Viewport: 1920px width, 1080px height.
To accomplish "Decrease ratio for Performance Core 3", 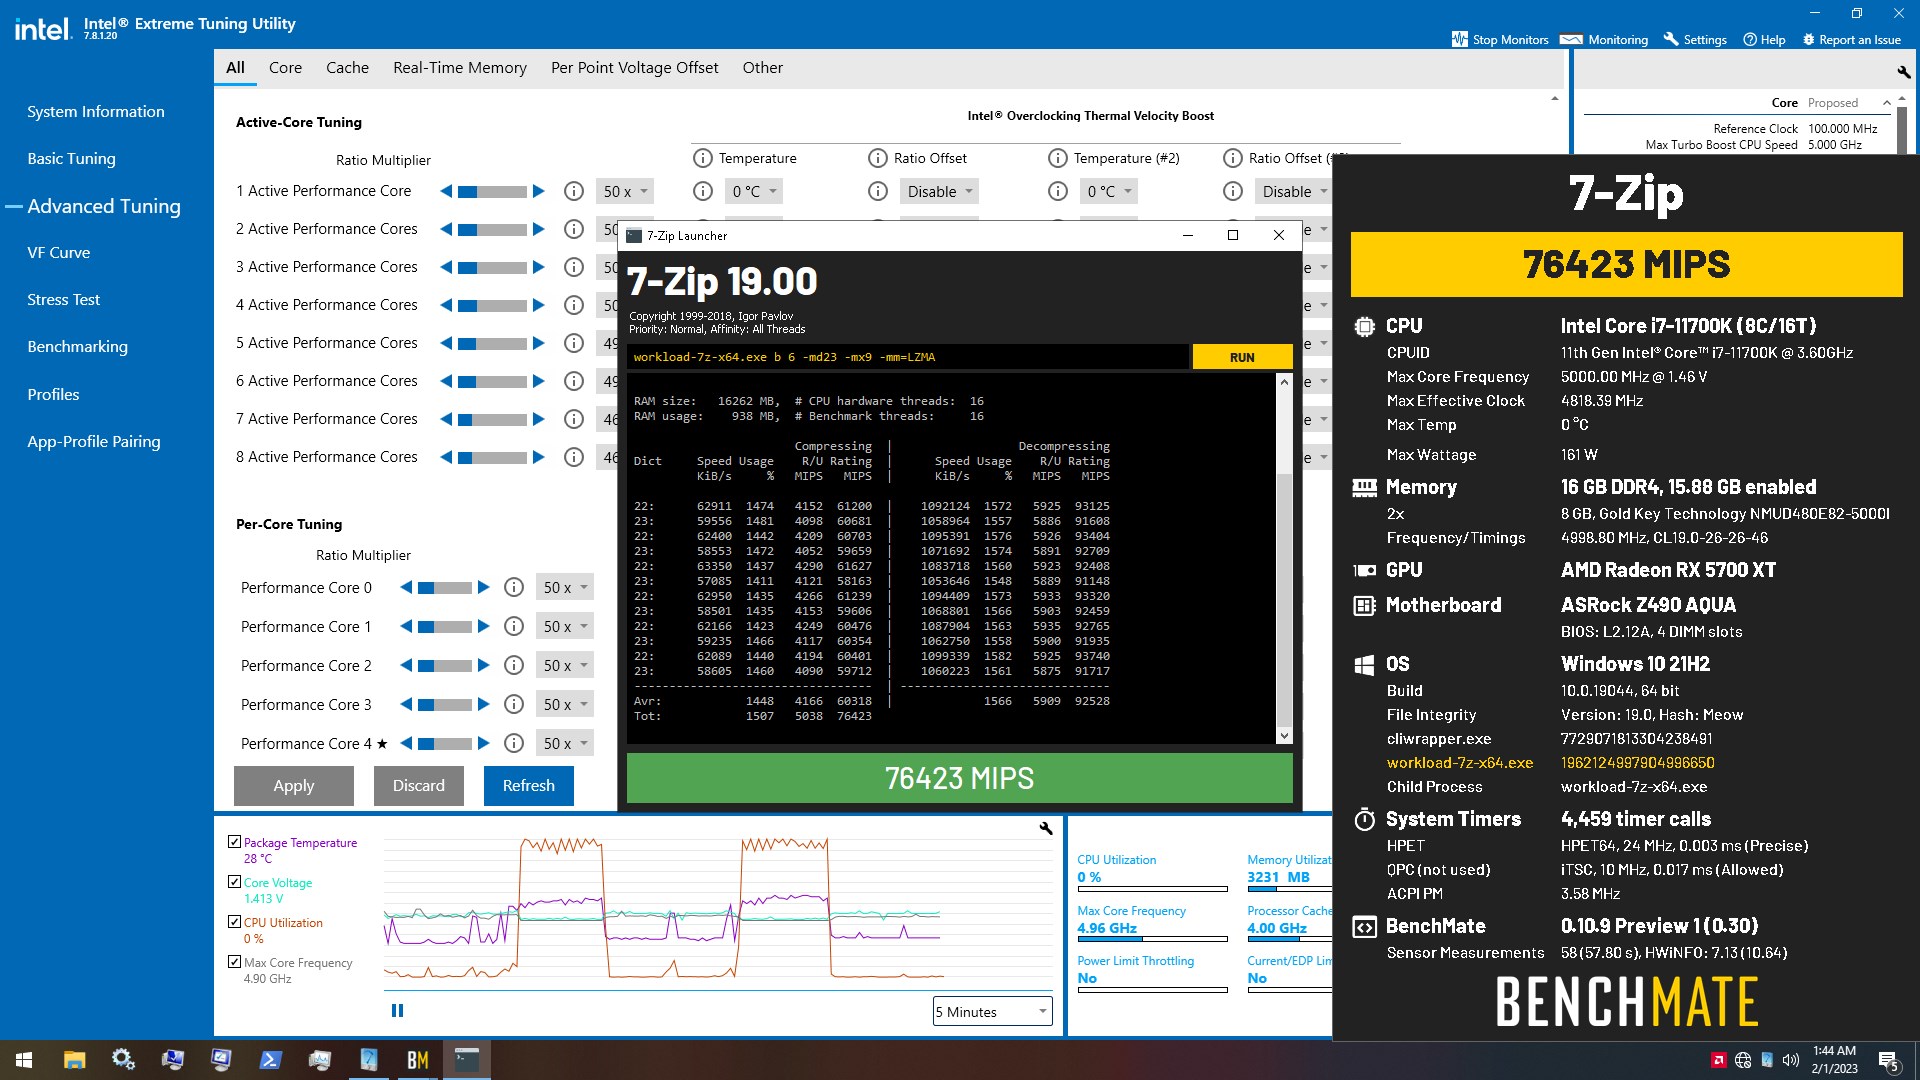I will tap(406, 705).
